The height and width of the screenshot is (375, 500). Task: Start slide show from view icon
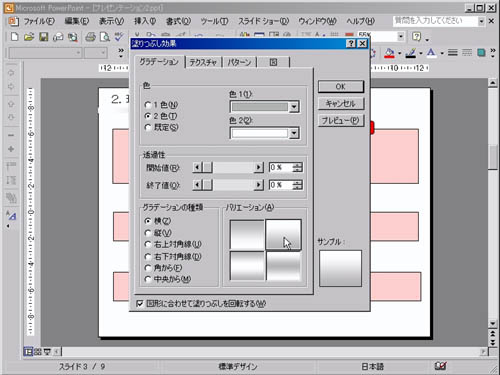pos(47,352)
